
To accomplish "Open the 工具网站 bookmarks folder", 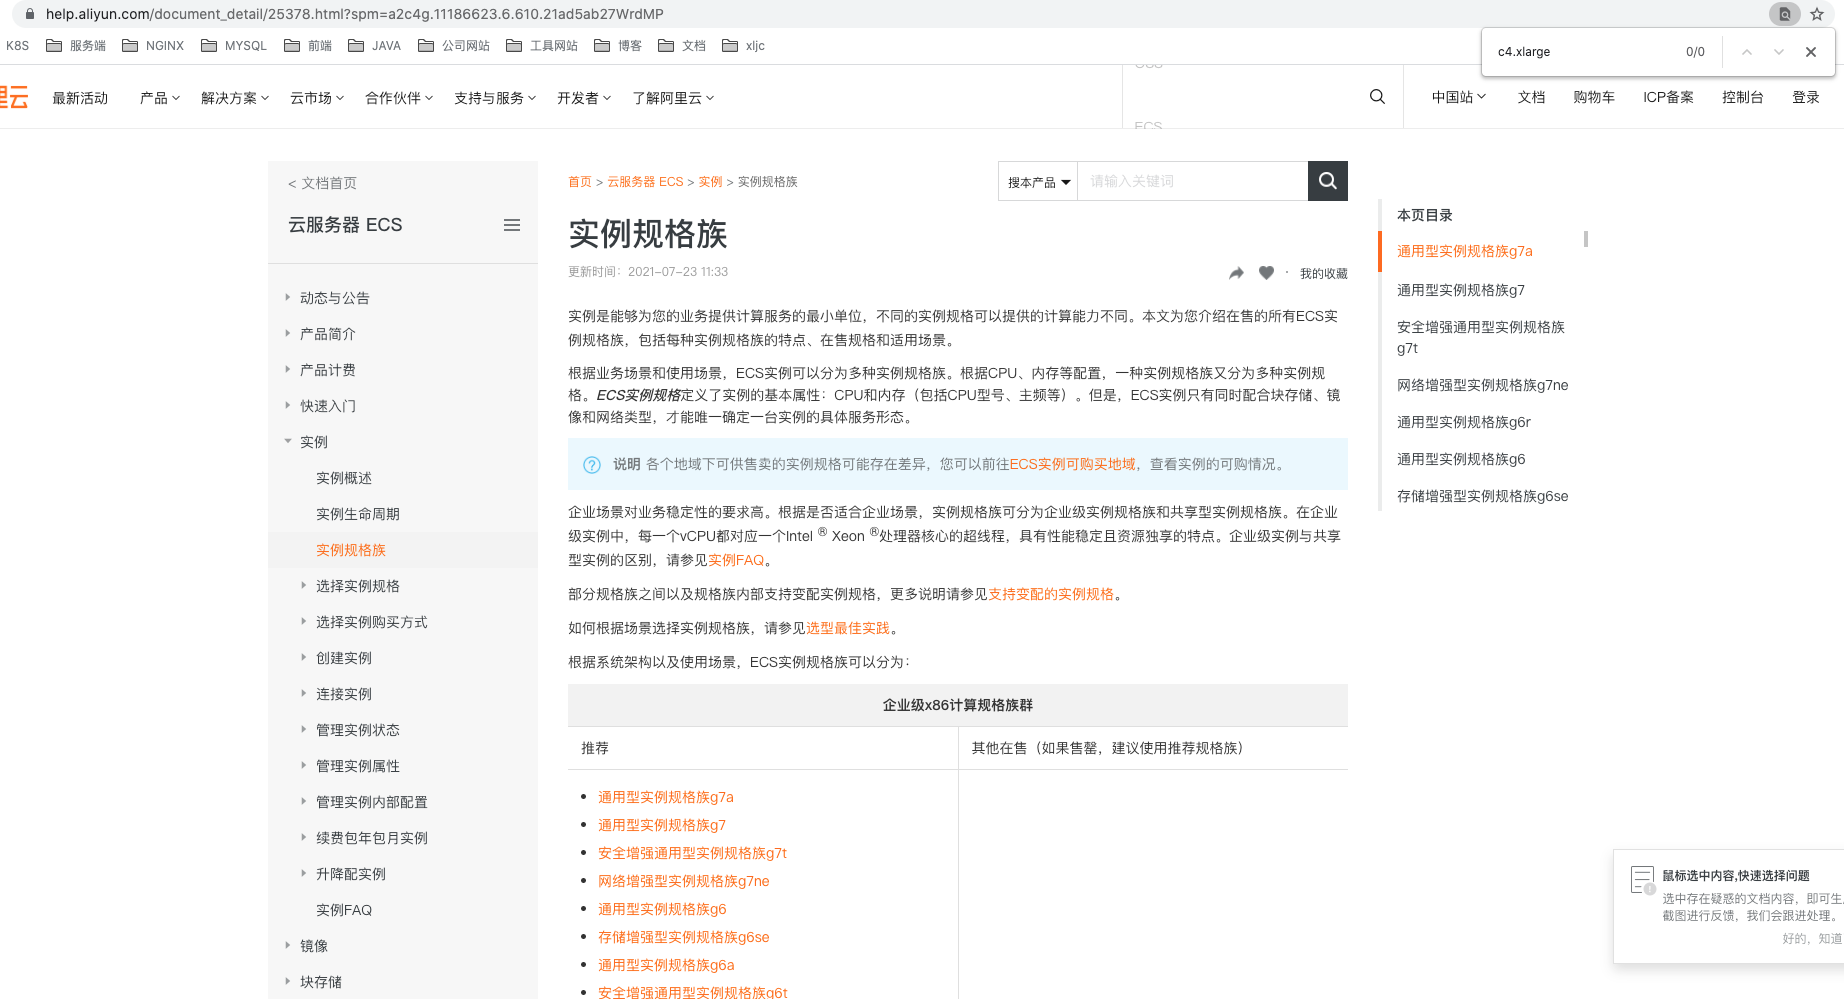I will 542,46.
